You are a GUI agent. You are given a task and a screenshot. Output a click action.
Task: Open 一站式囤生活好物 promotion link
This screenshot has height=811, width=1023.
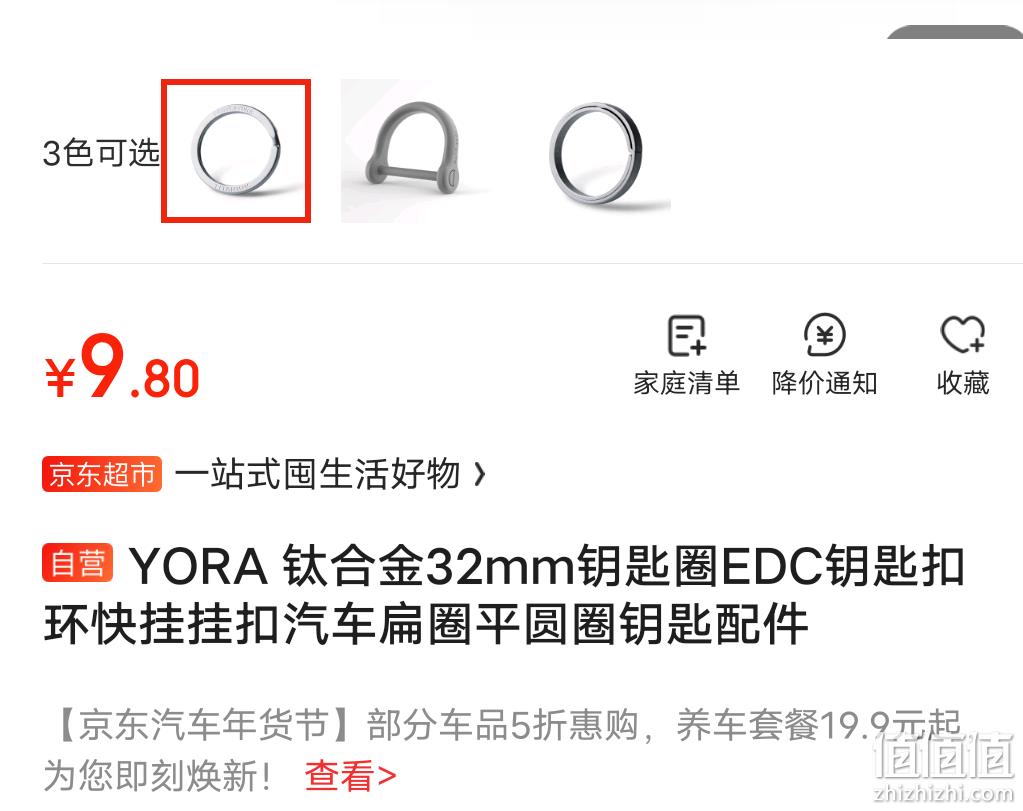click(318, 474)
